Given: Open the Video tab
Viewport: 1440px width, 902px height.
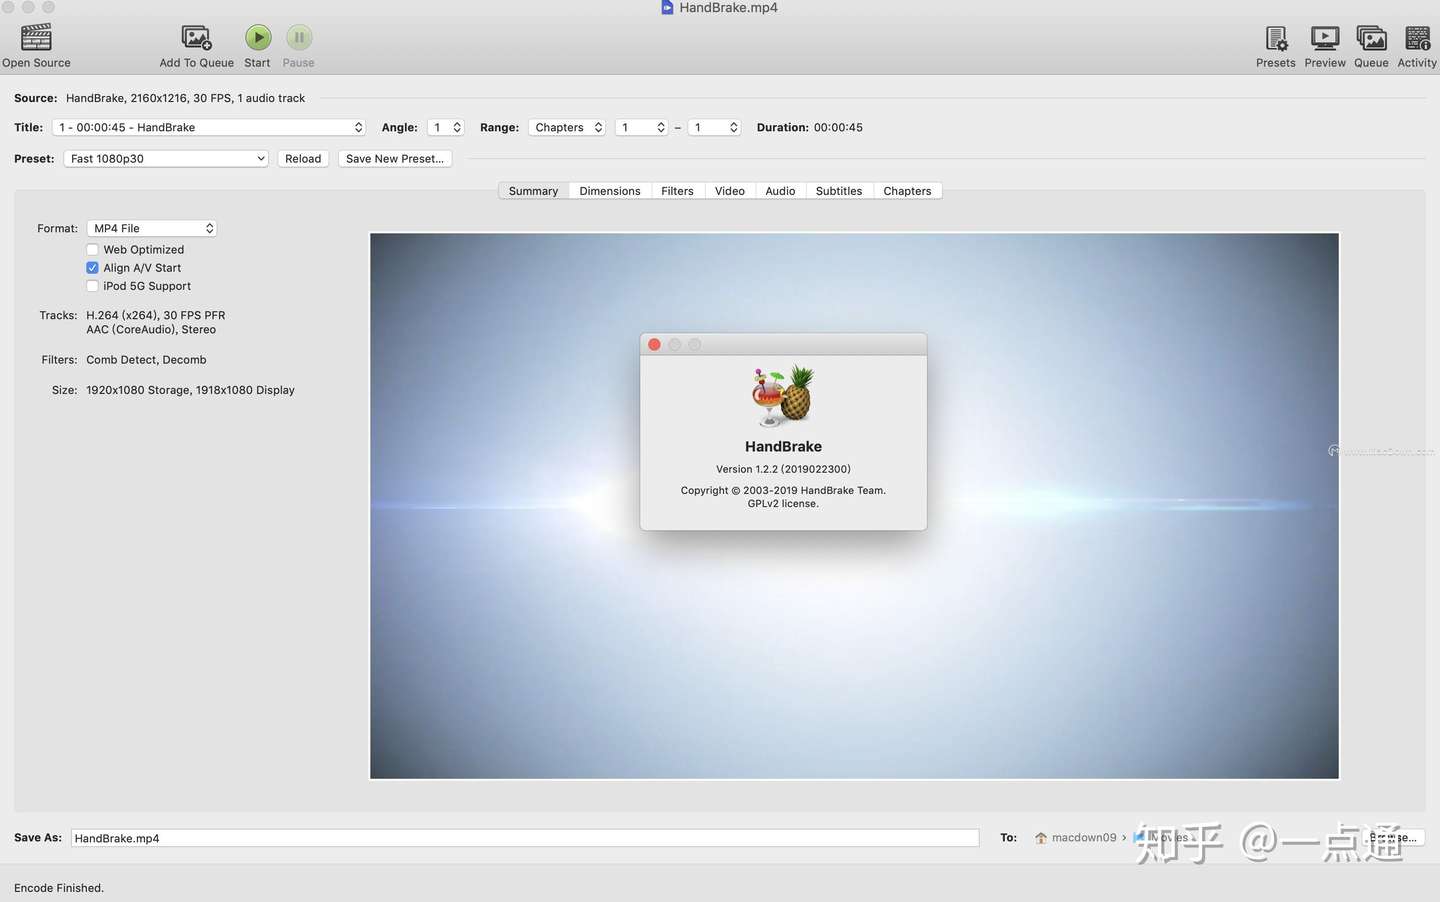Looking at the screenshot, I should pos(730,191).
